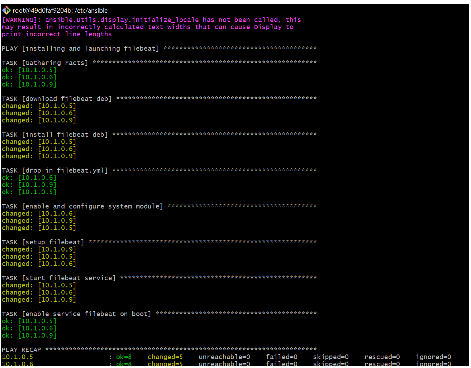Select 'changed: [10.1.0.6]' under download filebeat deb
471x368 pixels.
point(39,113)
